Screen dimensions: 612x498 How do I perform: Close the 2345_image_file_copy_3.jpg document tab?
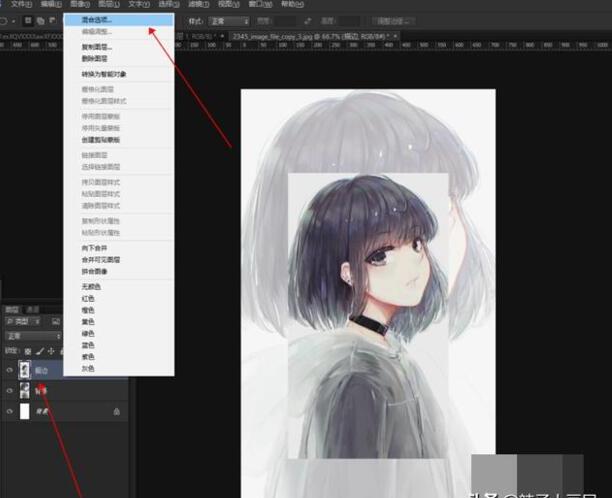point(395,36)
